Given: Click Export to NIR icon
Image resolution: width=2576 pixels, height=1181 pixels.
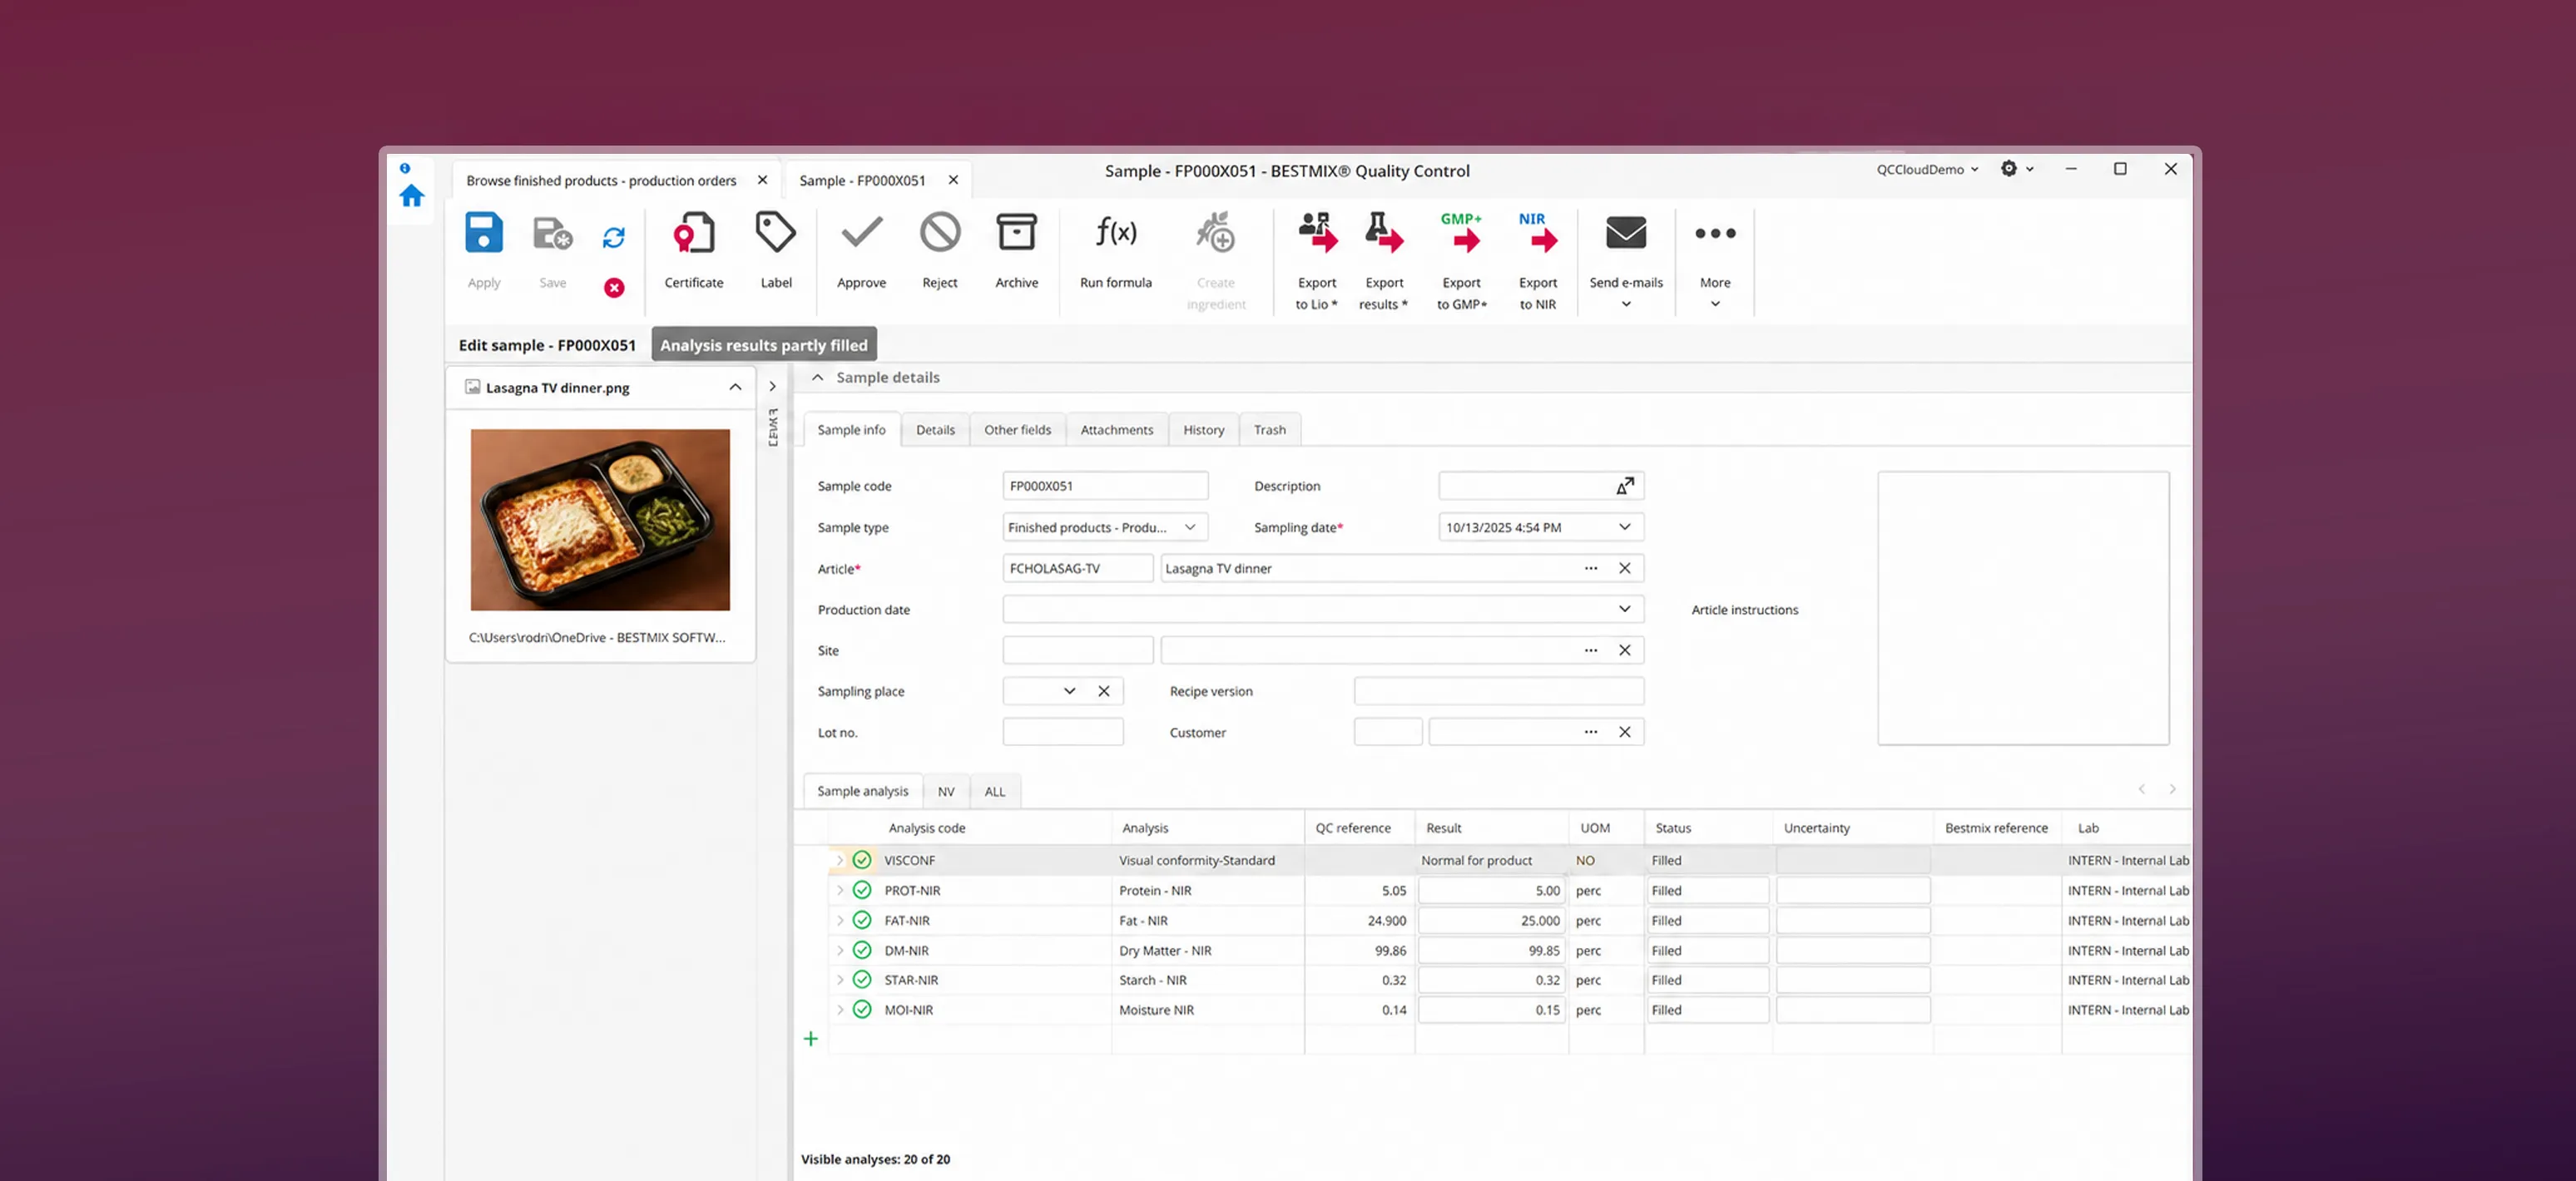Looking at the screenshot, I should point(1538,233).
